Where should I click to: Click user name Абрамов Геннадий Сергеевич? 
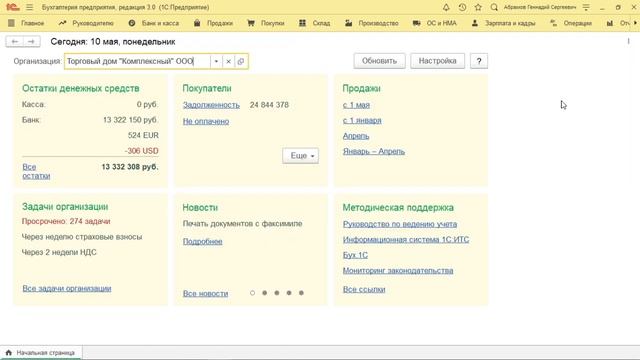(x=540, y=7)
